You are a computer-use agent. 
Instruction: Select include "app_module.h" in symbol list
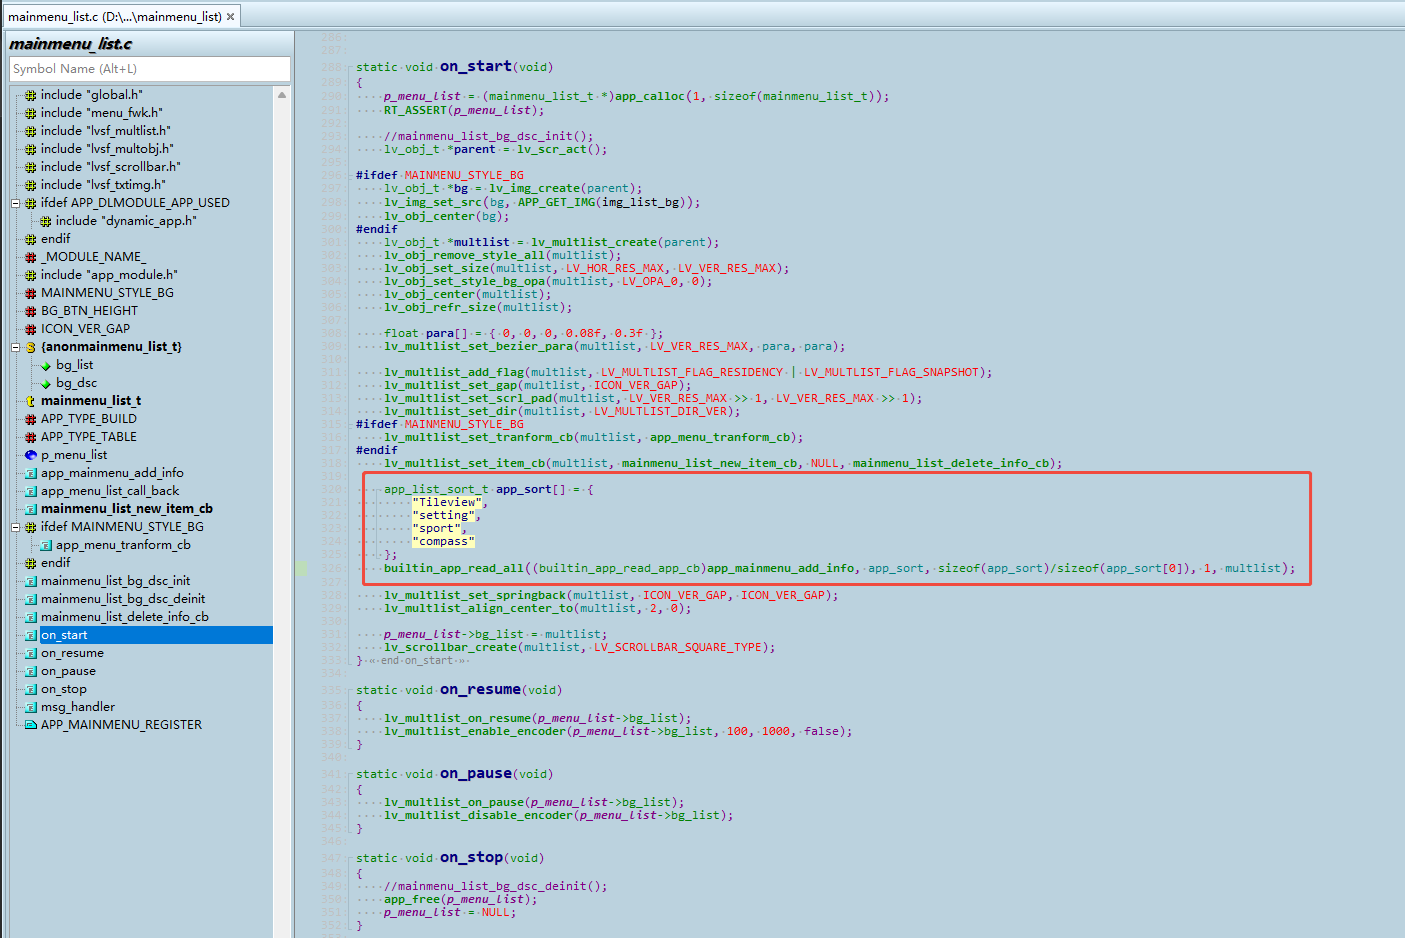tap(109, 275)
